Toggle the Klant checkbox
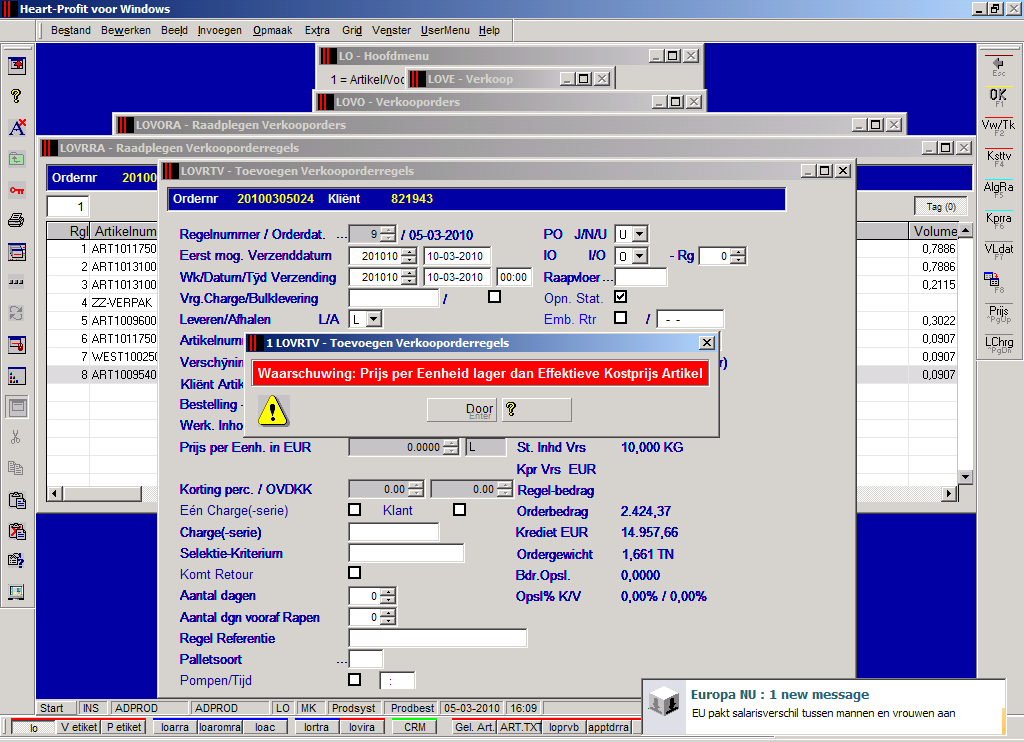Viewport: 1024px width, 742px height. (x=460, y=509)
